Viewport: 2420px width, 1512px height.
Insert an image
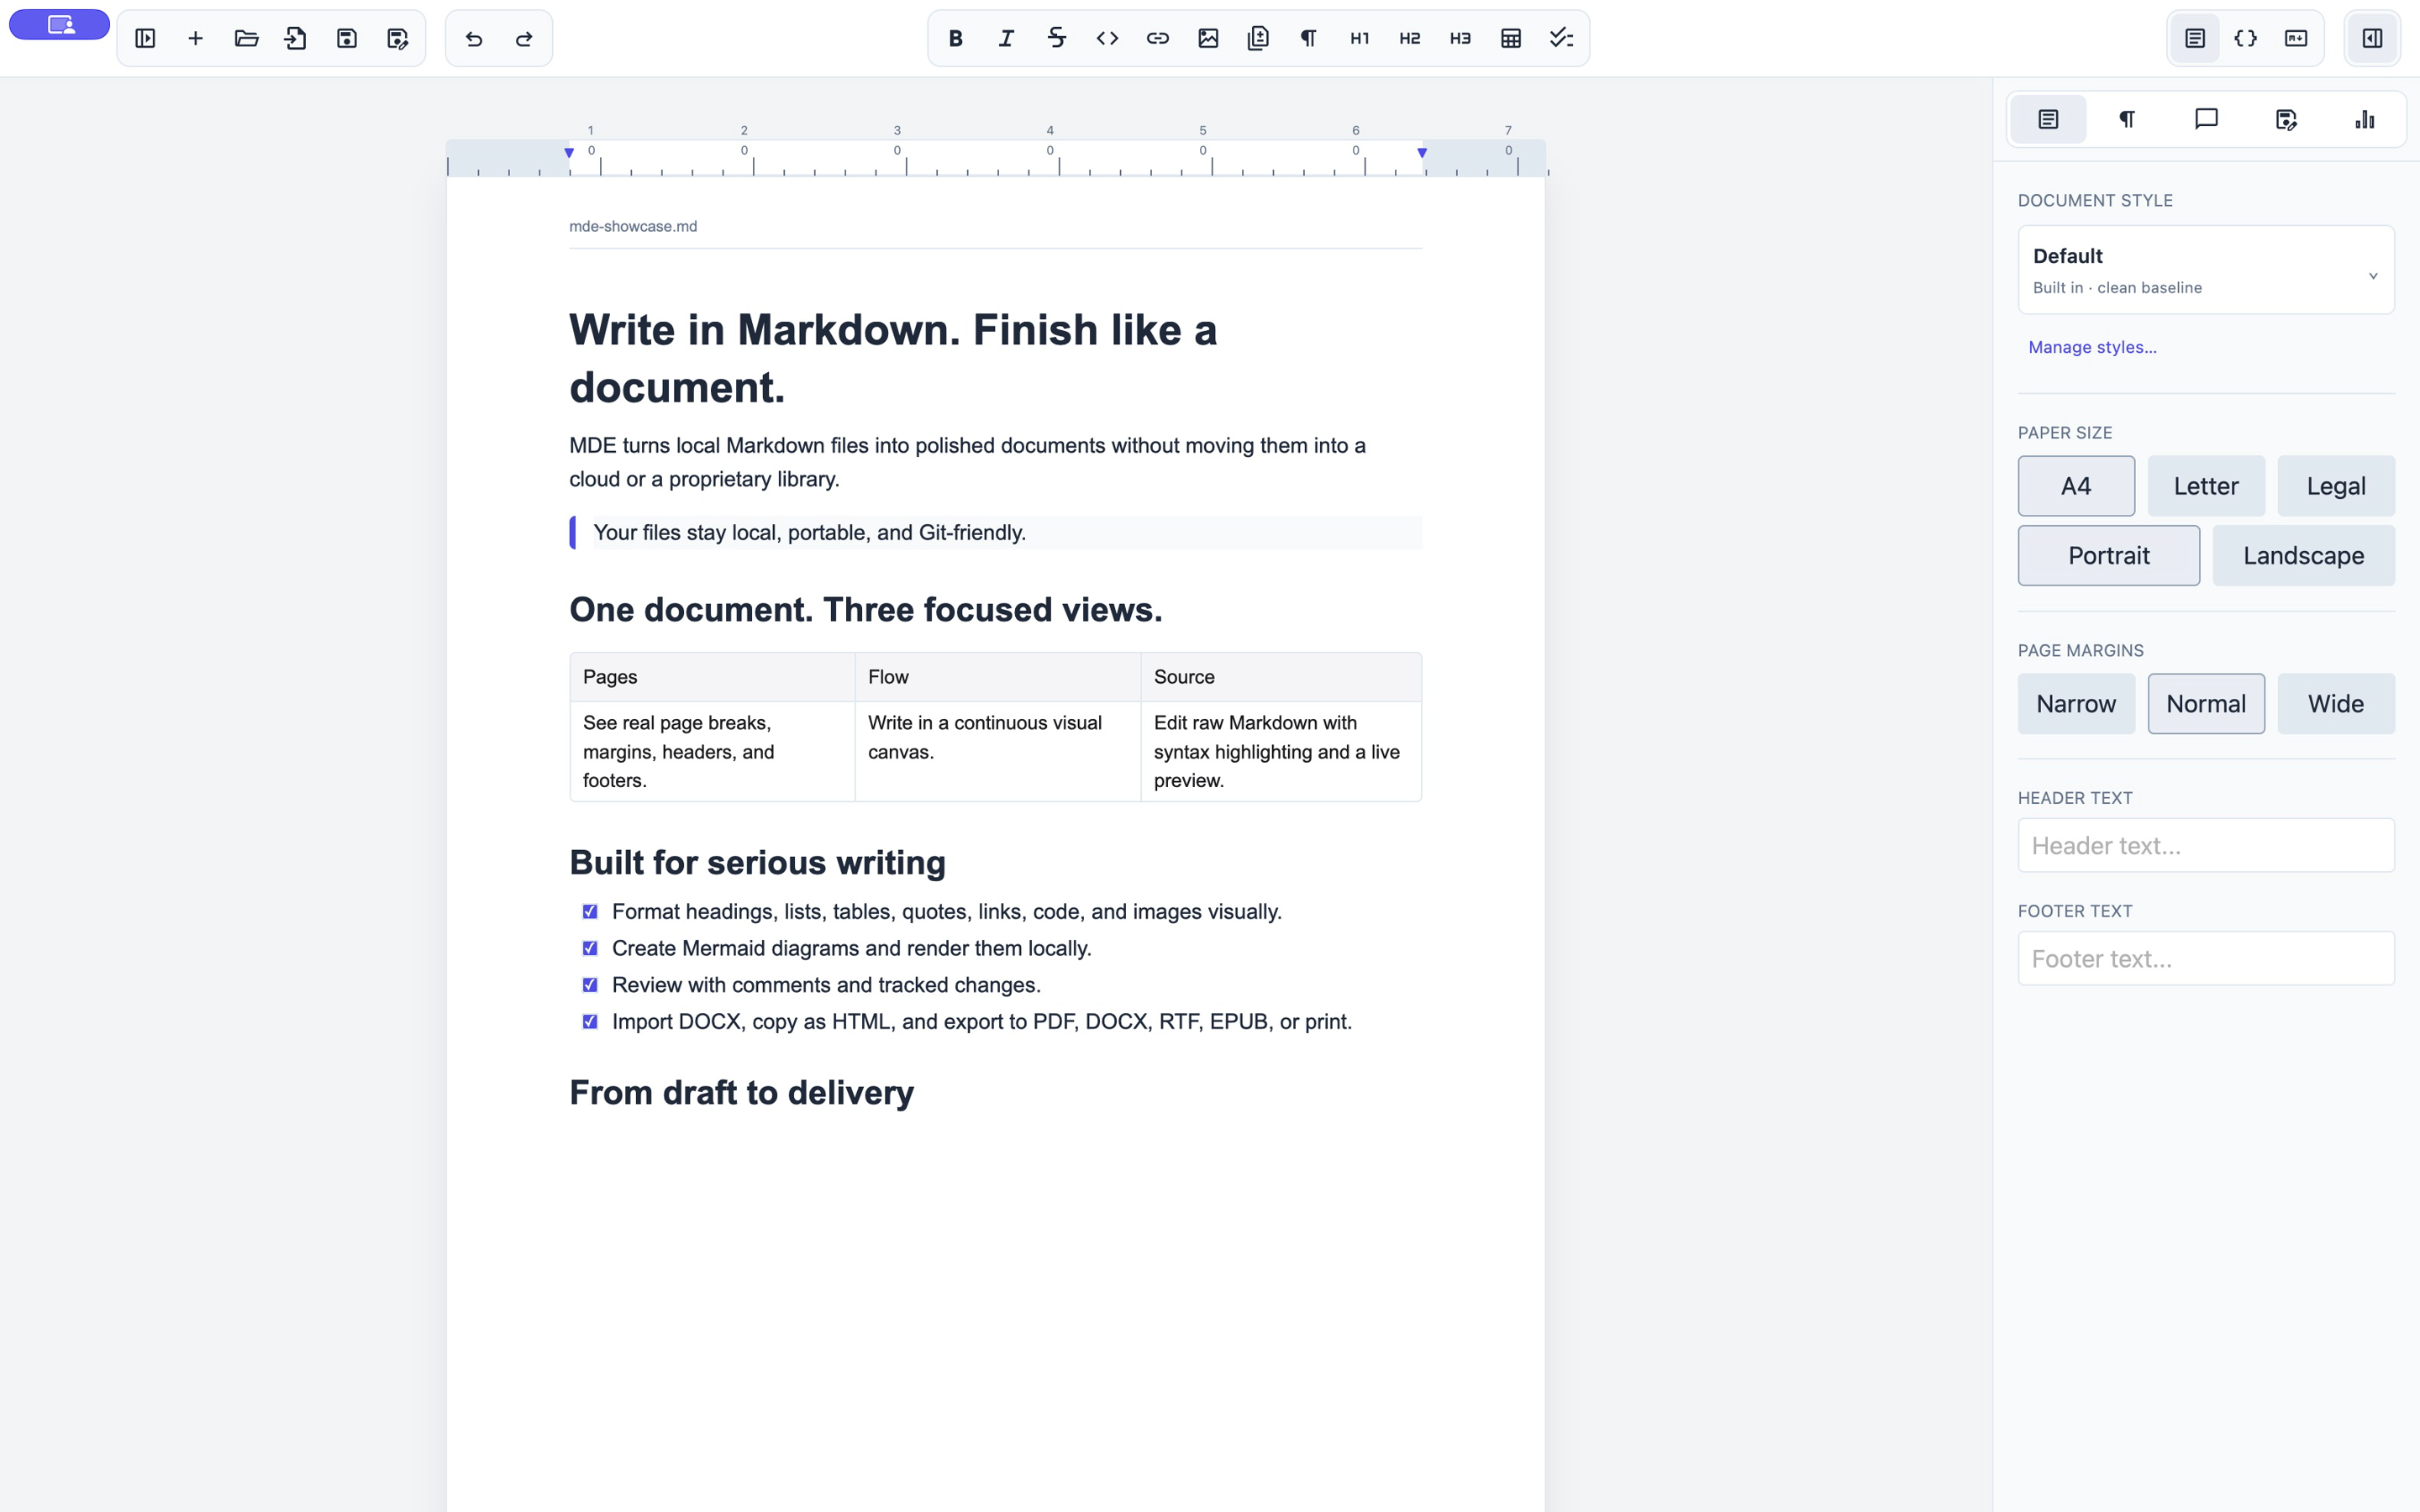[1208, 38]
